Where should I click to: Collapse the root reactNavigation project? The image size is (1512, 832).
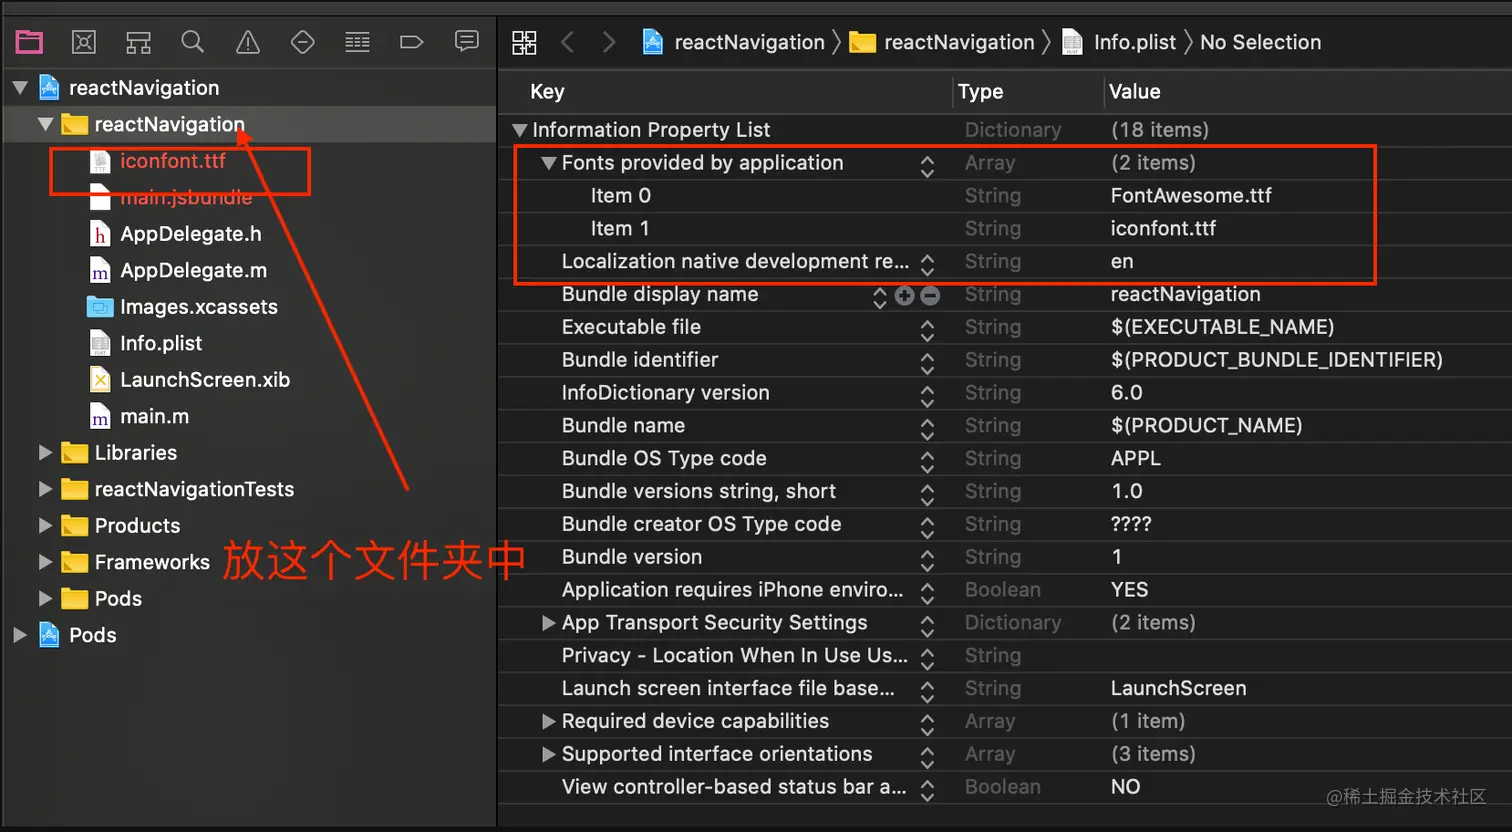20,88
